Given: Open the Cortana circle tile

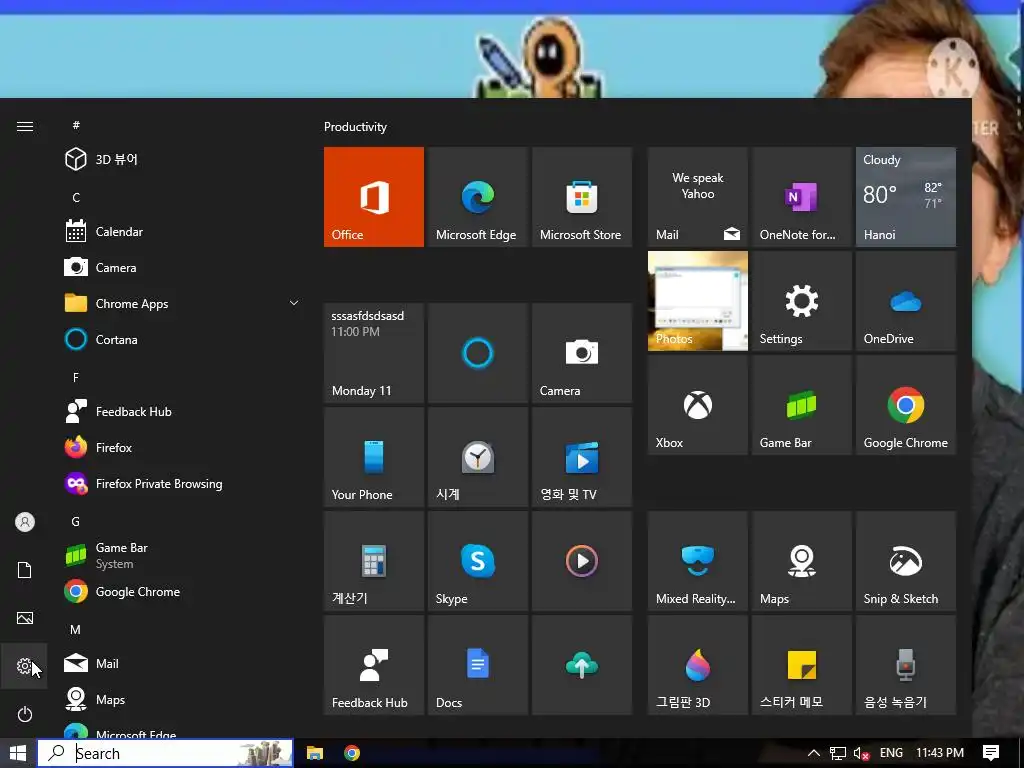Looking at the screenshot, I should coord(477,353).
